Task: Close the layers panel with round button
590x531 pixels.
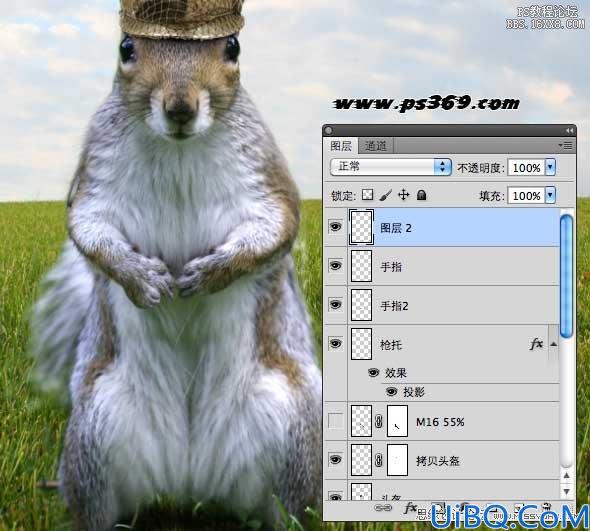Action: [x=328, y=130]
